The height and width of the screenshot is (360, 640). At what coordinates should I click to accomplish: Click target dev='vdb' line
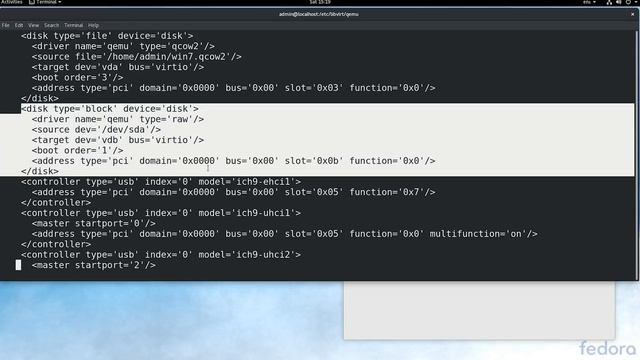[x=118, y=140]
